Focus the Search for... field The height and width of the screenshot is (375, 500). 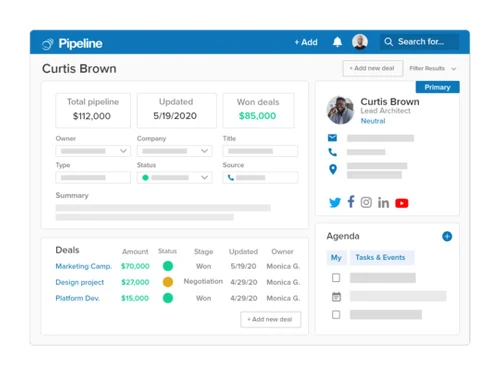419,42
